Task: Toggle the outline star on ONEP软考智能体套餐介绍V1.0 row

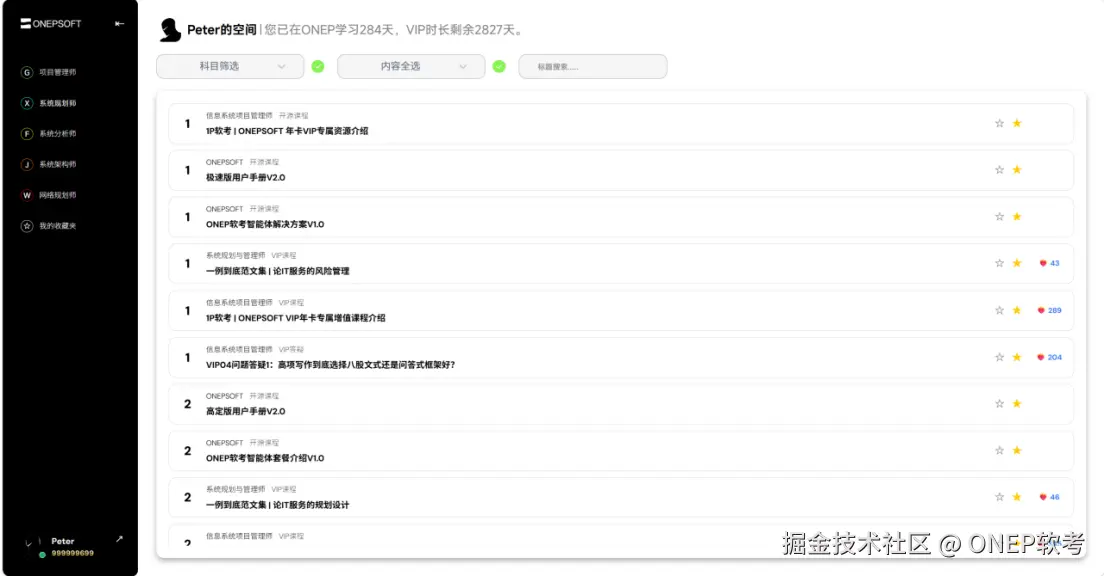Action: [x=999, y=450]
